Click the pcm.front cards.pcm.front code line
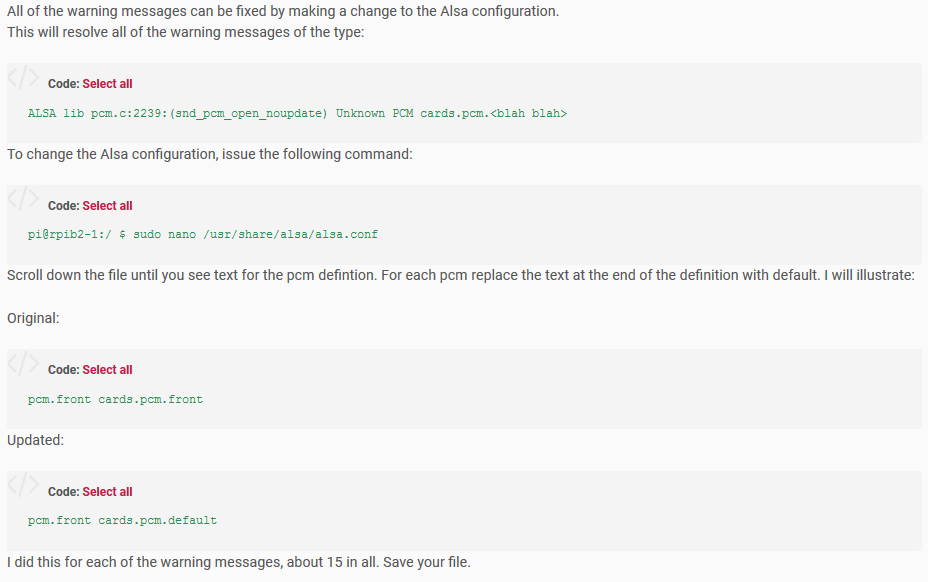 point(115,398)
